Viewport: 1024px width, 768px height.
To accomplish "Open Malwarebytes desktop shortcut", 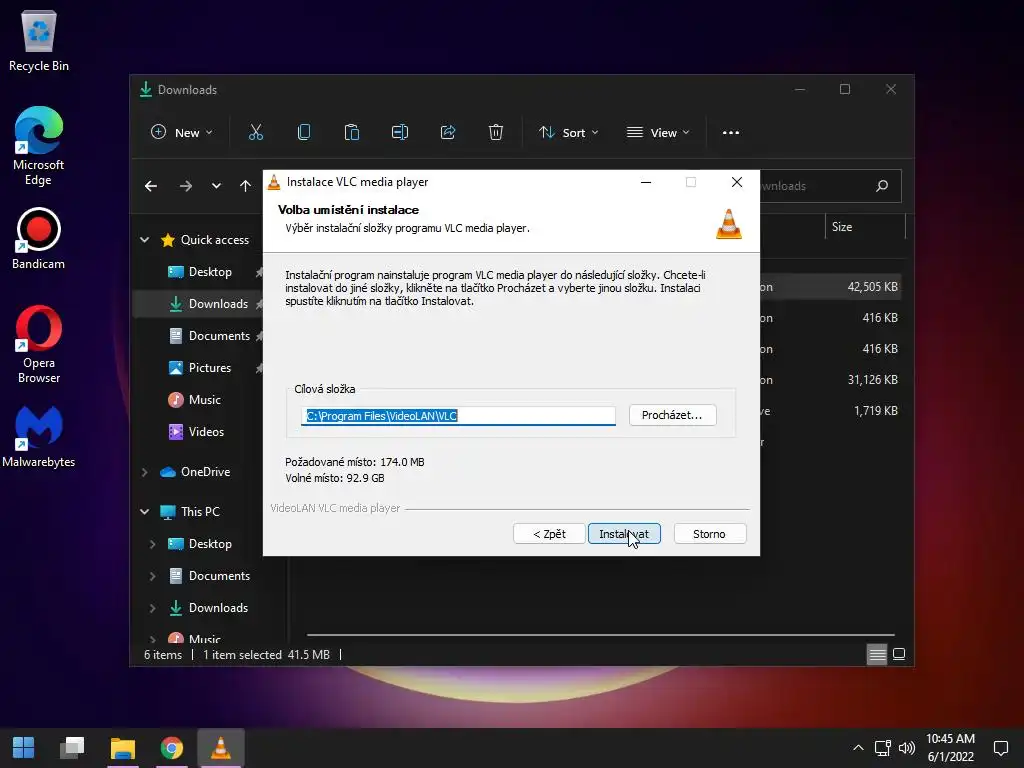I will 39,436.
